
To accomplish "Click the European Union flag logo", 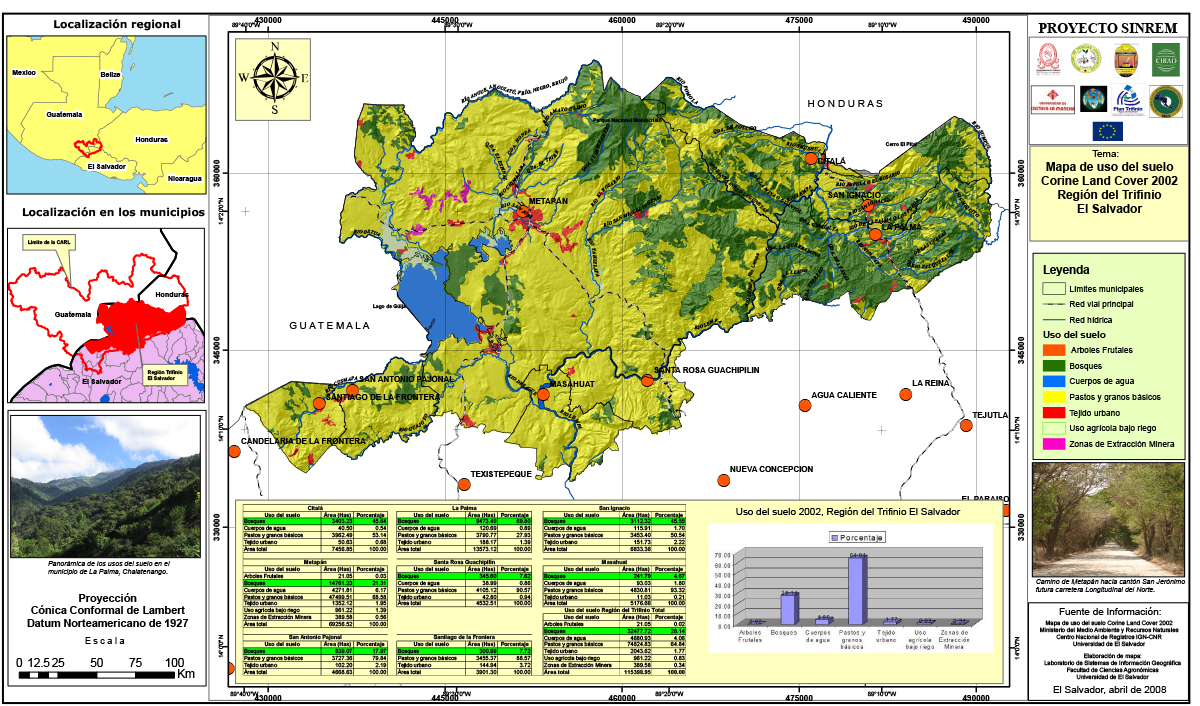I will click(1107, 130).
